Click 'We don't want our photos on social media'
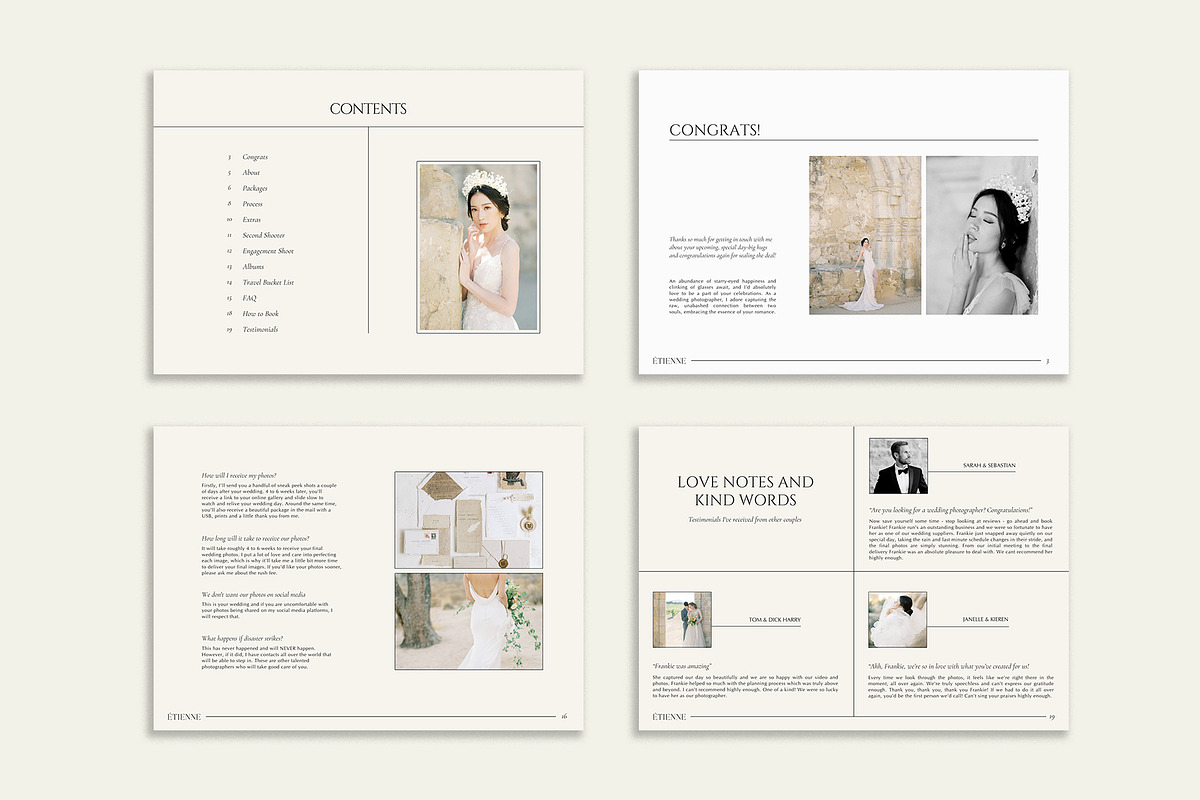 pos(254,594)
